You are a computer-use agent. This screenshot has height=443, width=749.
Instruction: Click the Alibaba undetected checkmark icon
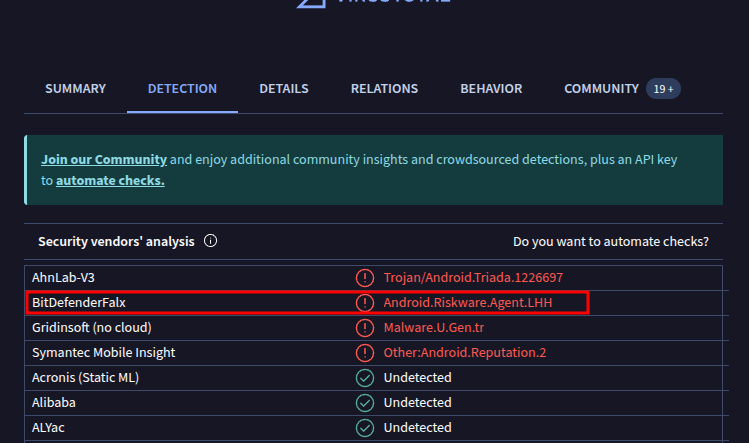365,402
